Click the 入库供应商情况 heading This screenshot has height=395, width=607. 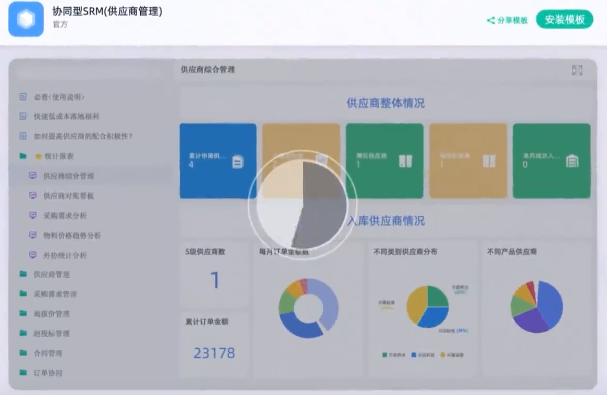[386, 221]
